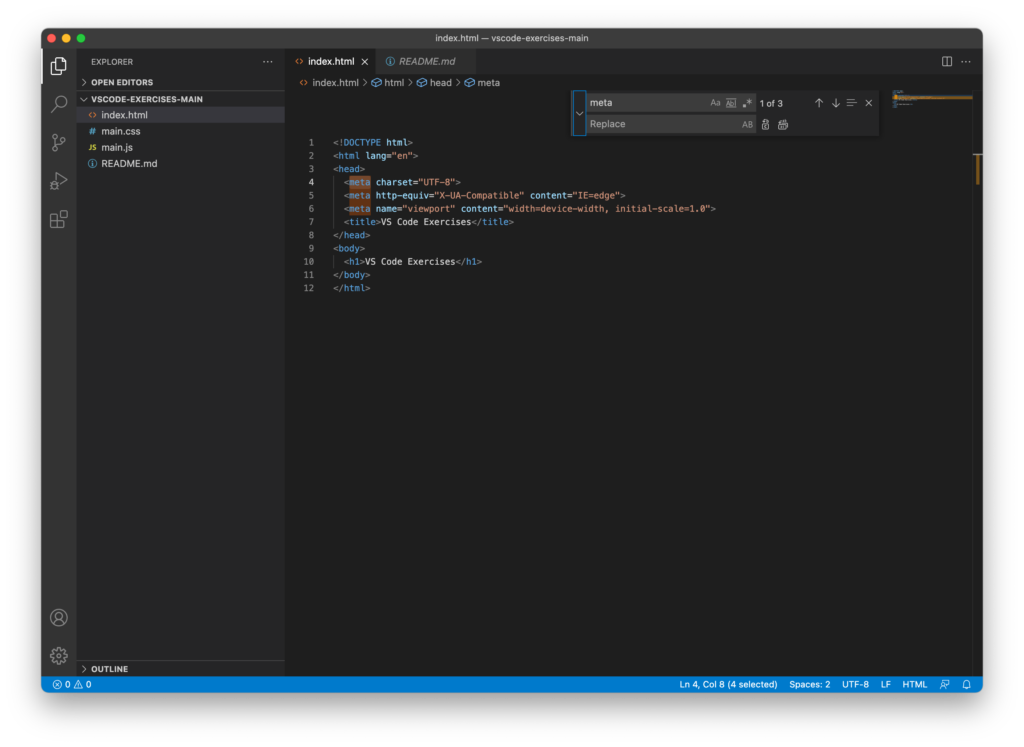The image size is (1024, 747).
Task: Click errors and warnings count
Action: pyautogui.click(x=72, y=684)
